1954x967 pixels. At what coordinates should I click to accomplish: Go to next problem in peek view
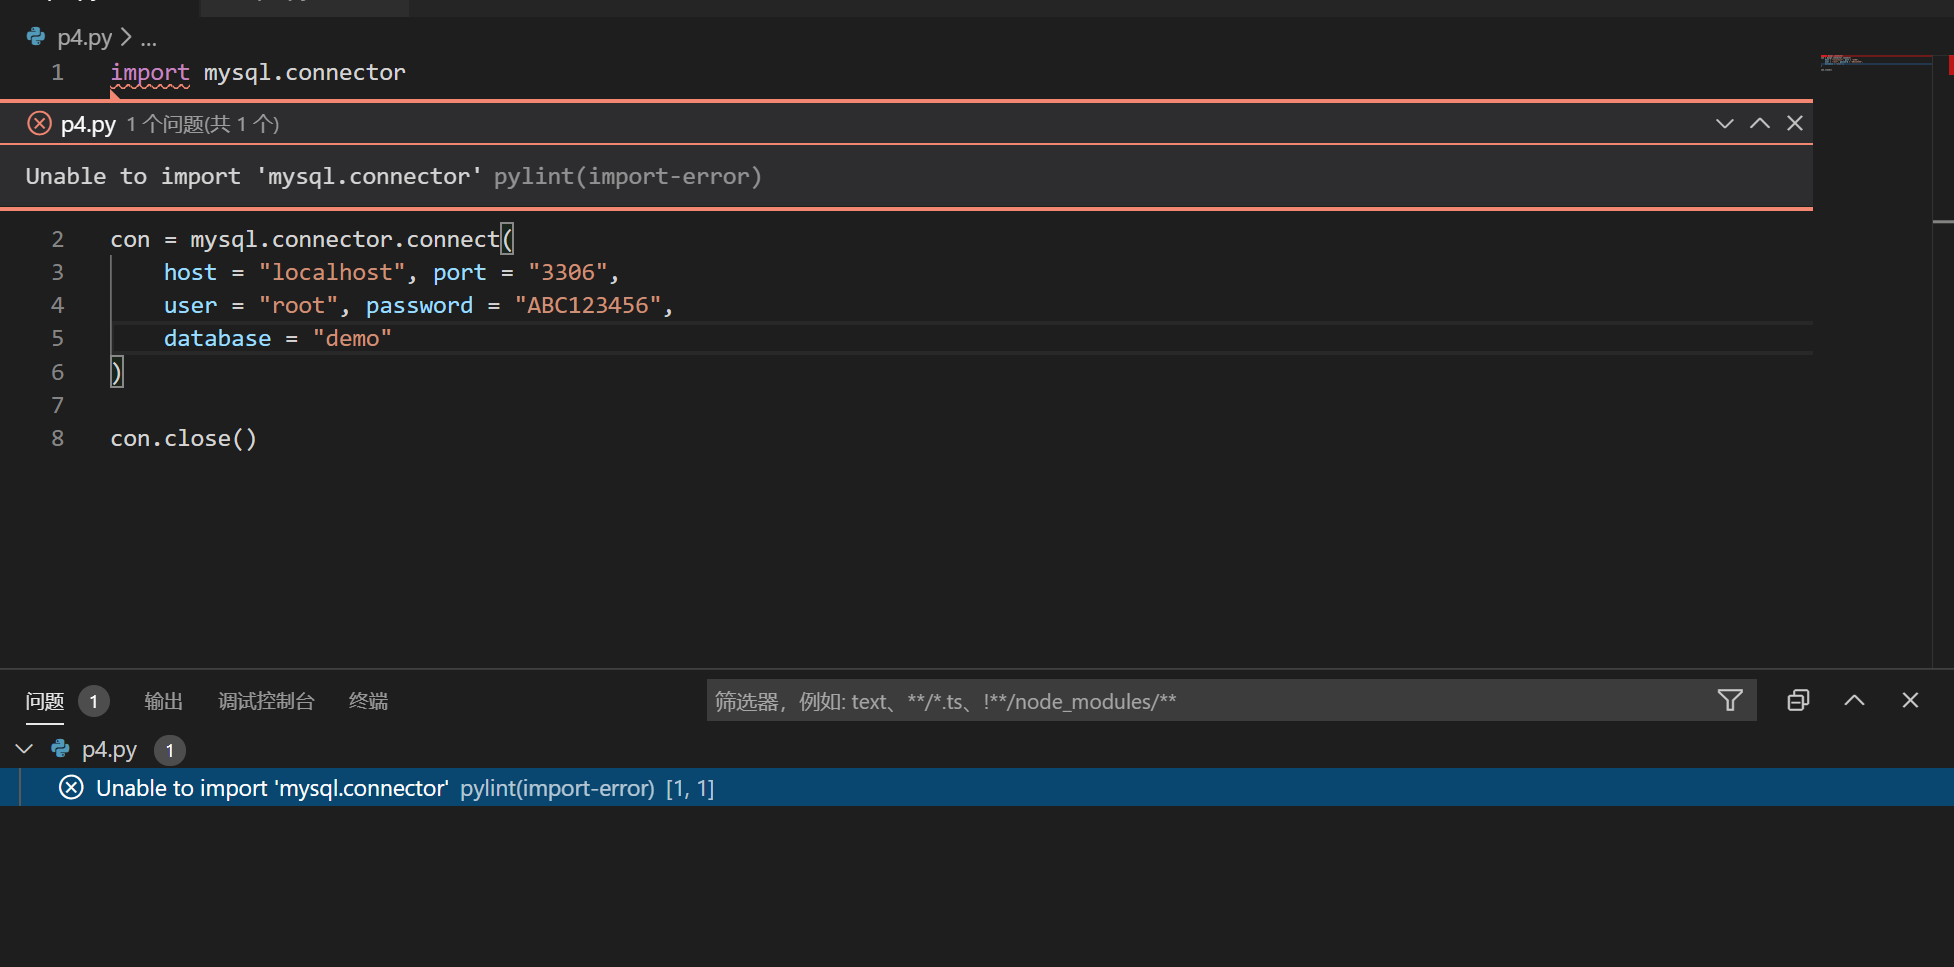[x=1725, y=123]
